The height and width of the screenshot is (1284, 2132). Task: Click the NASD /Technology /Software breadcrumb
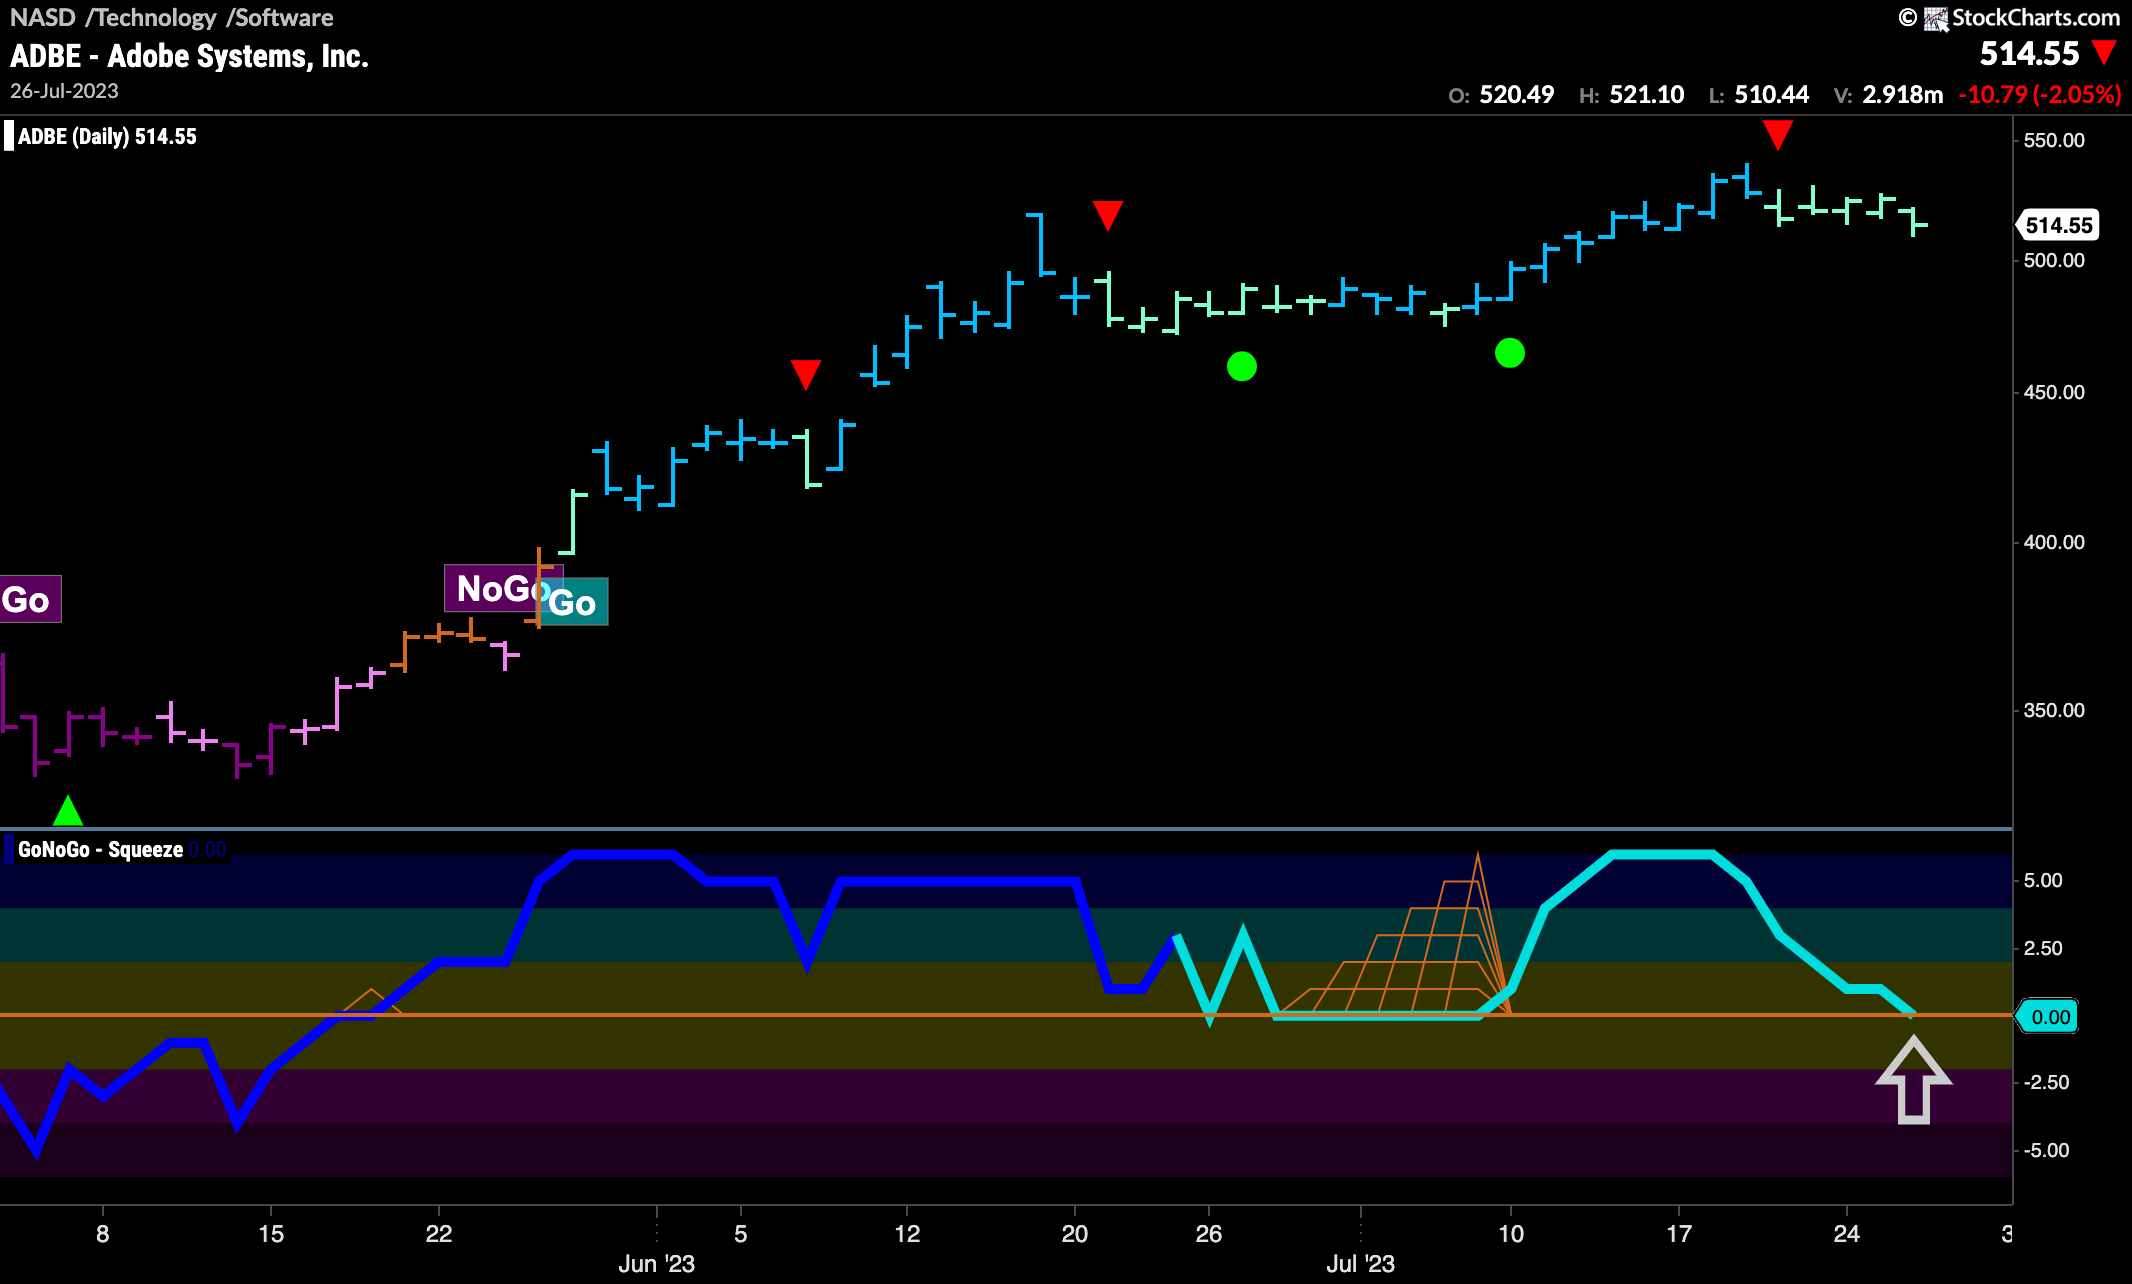click(x=171, y=17)
